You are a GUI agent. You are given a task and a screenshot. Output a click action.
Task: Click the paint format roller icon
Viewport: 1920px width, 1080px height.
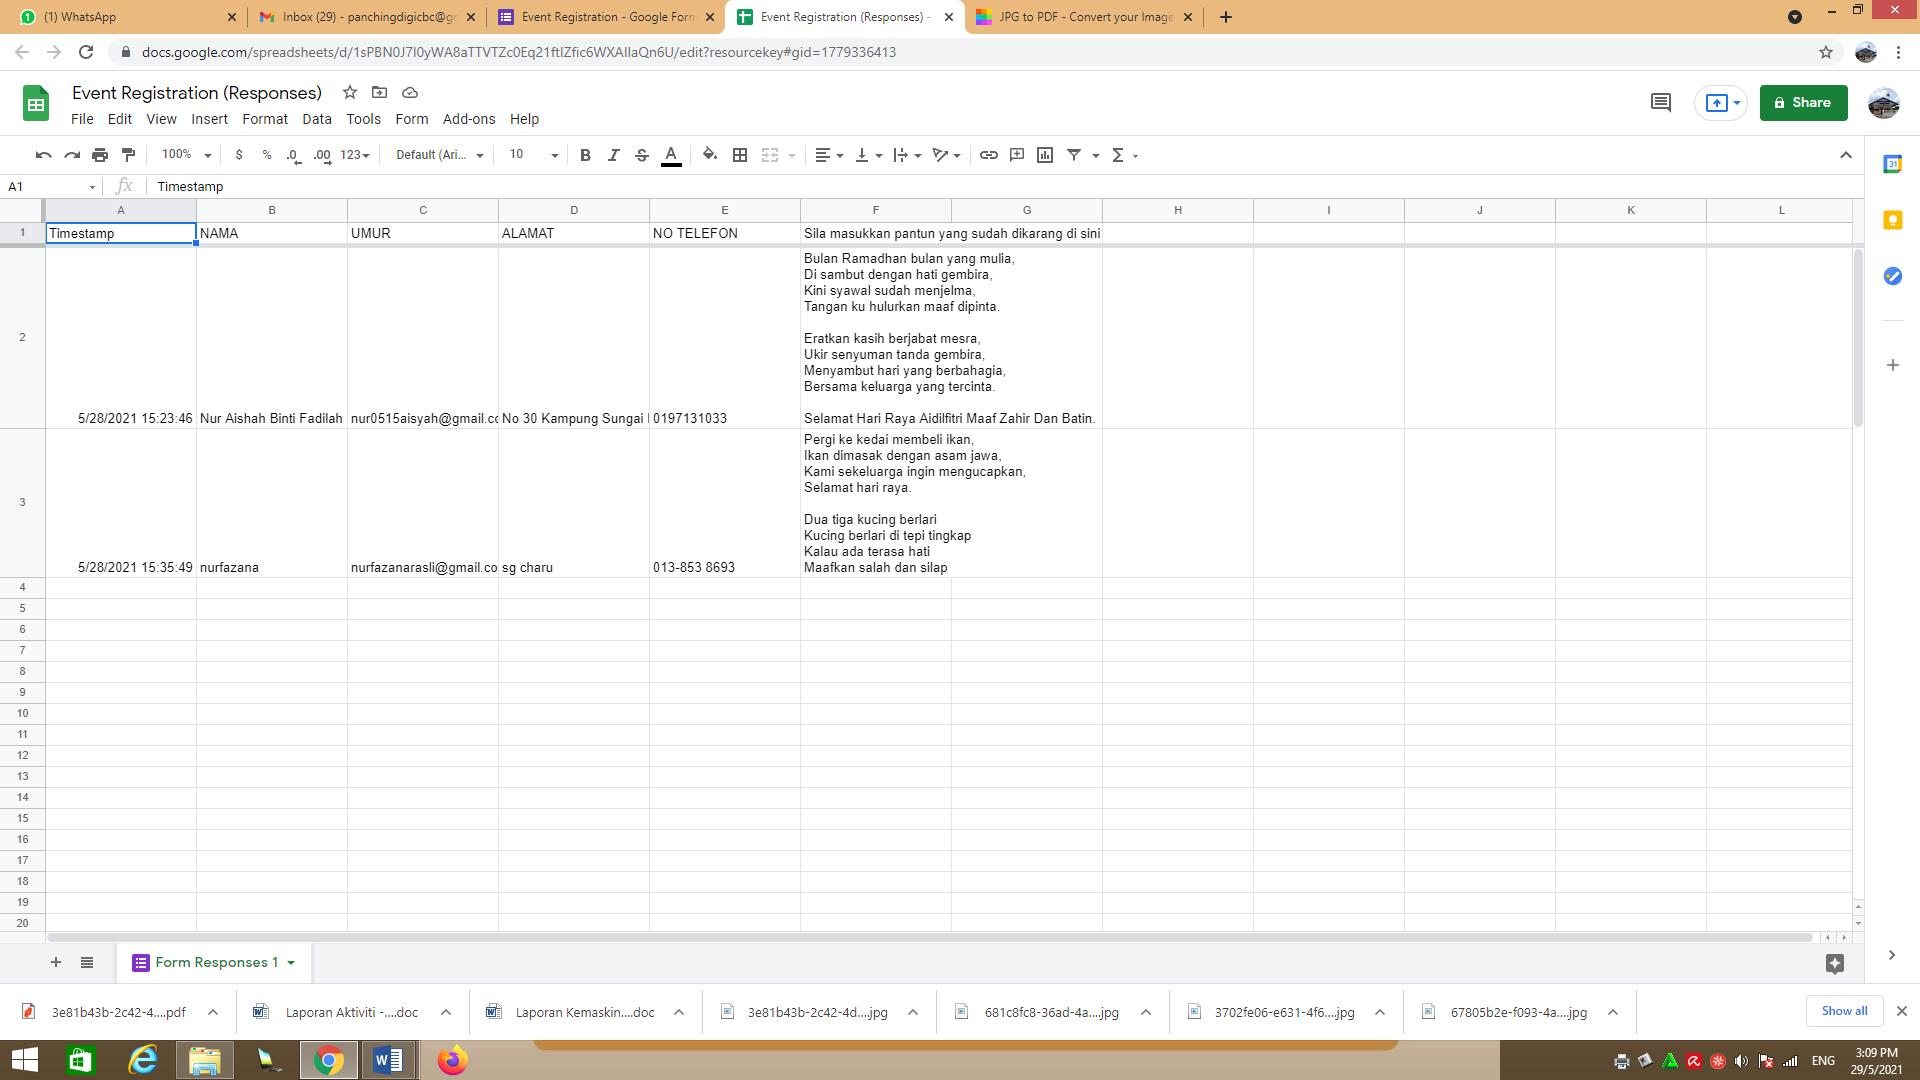128,155
